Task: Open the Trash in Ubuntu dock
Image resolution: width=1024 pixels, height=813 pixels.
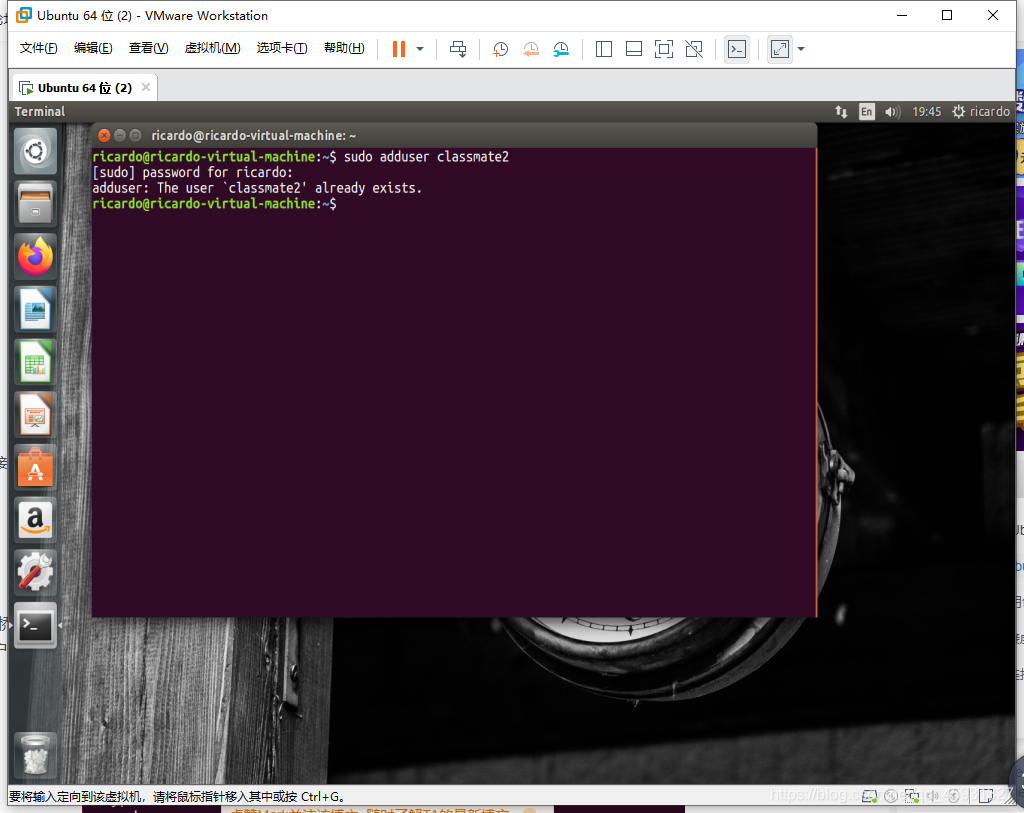Action: [35, 755]
